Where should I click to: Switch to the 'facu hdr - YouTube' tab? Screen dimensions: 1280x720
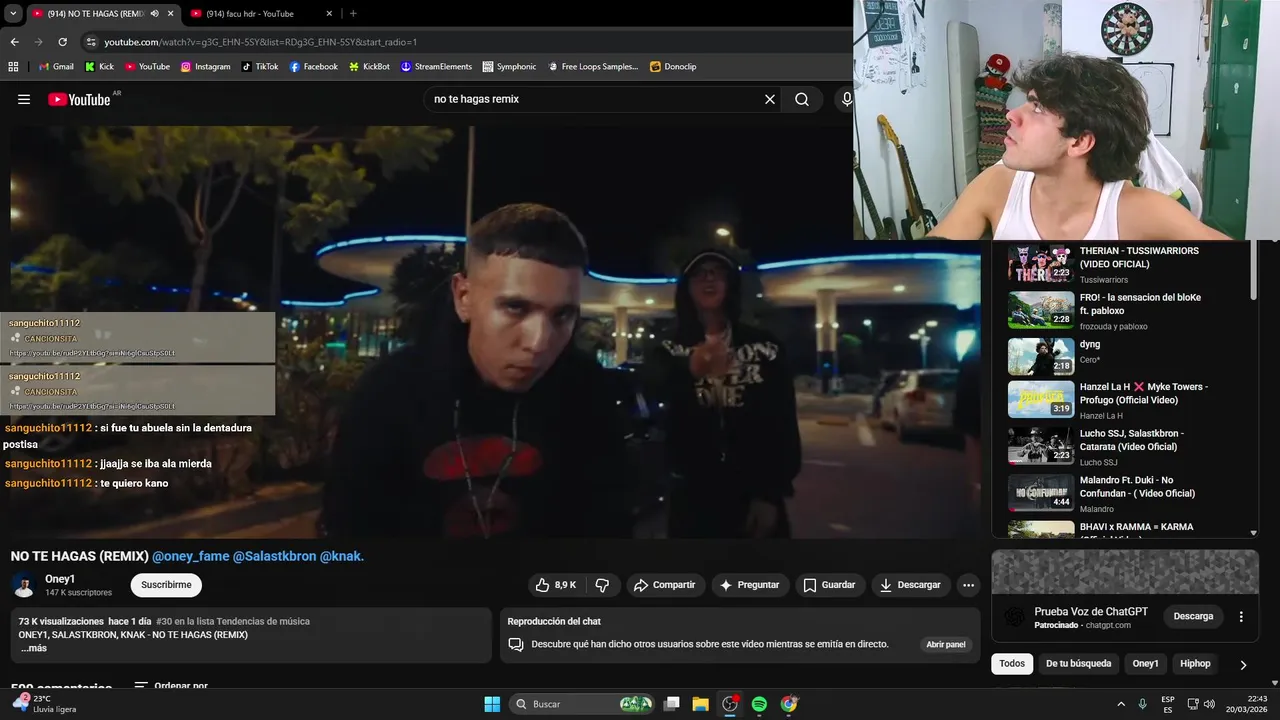(262, 14)
